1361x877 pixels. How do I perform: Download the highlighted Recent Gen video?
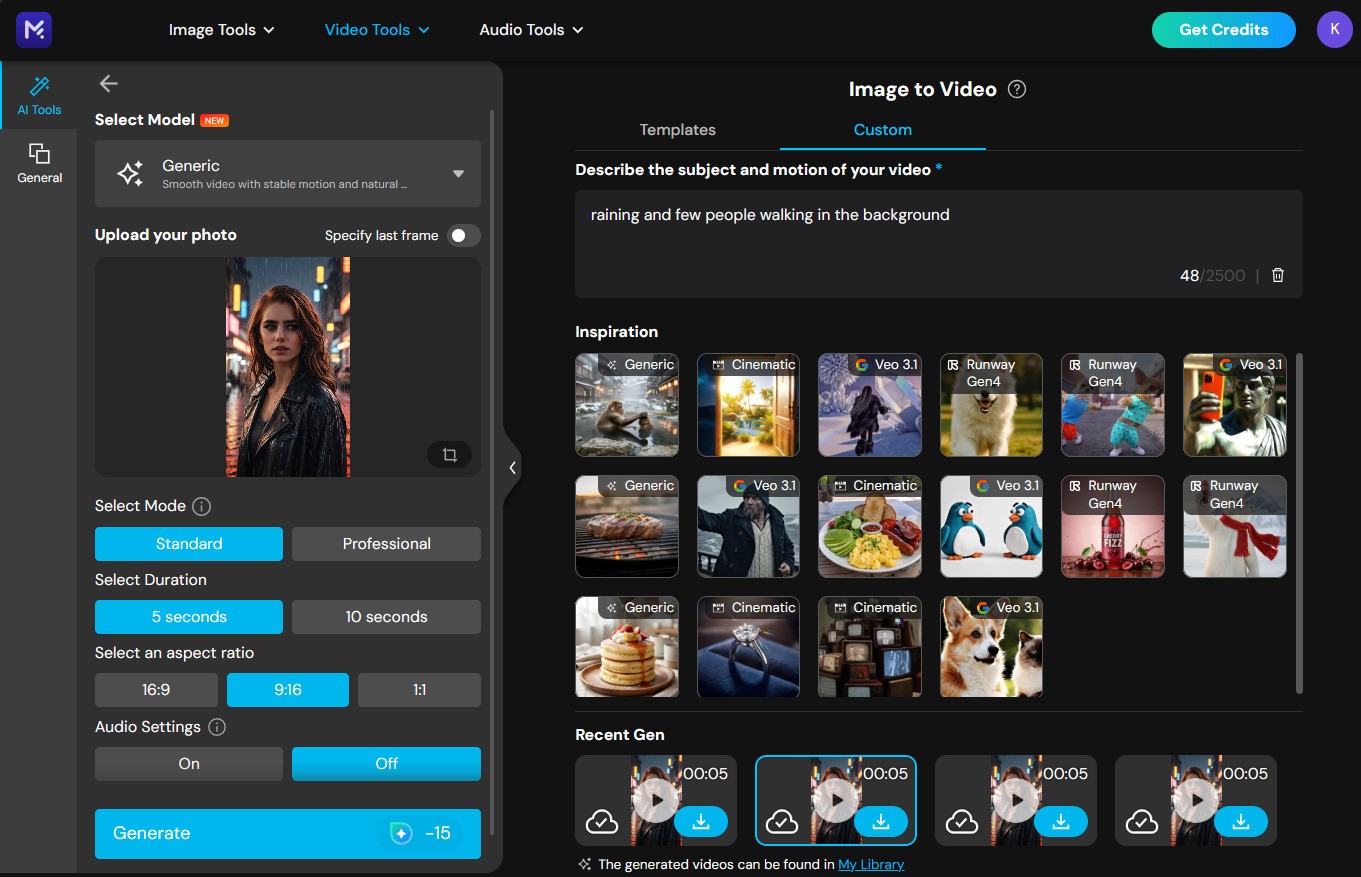[881, 821]
